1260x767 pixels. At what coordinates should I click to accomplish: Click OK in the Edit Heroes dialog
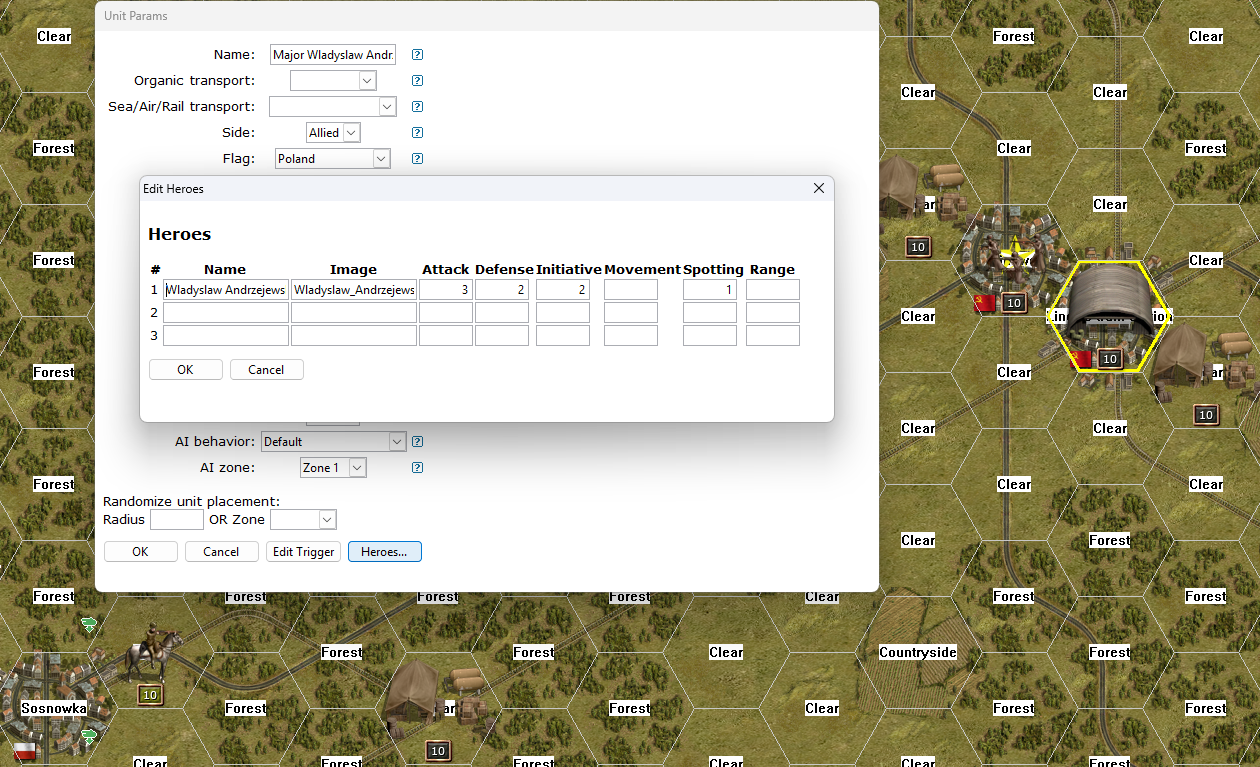click(x=186, y=370)
